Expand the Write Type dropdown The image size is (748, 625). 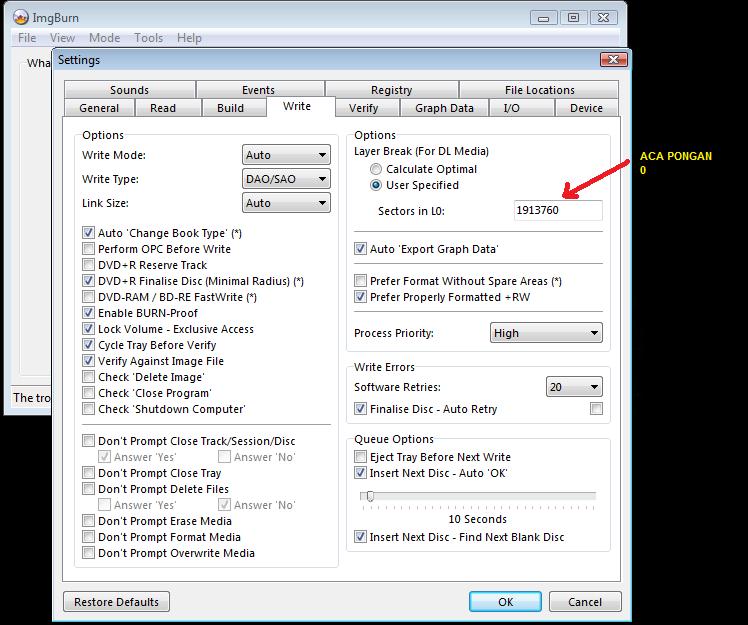click(x=286, y=179)
